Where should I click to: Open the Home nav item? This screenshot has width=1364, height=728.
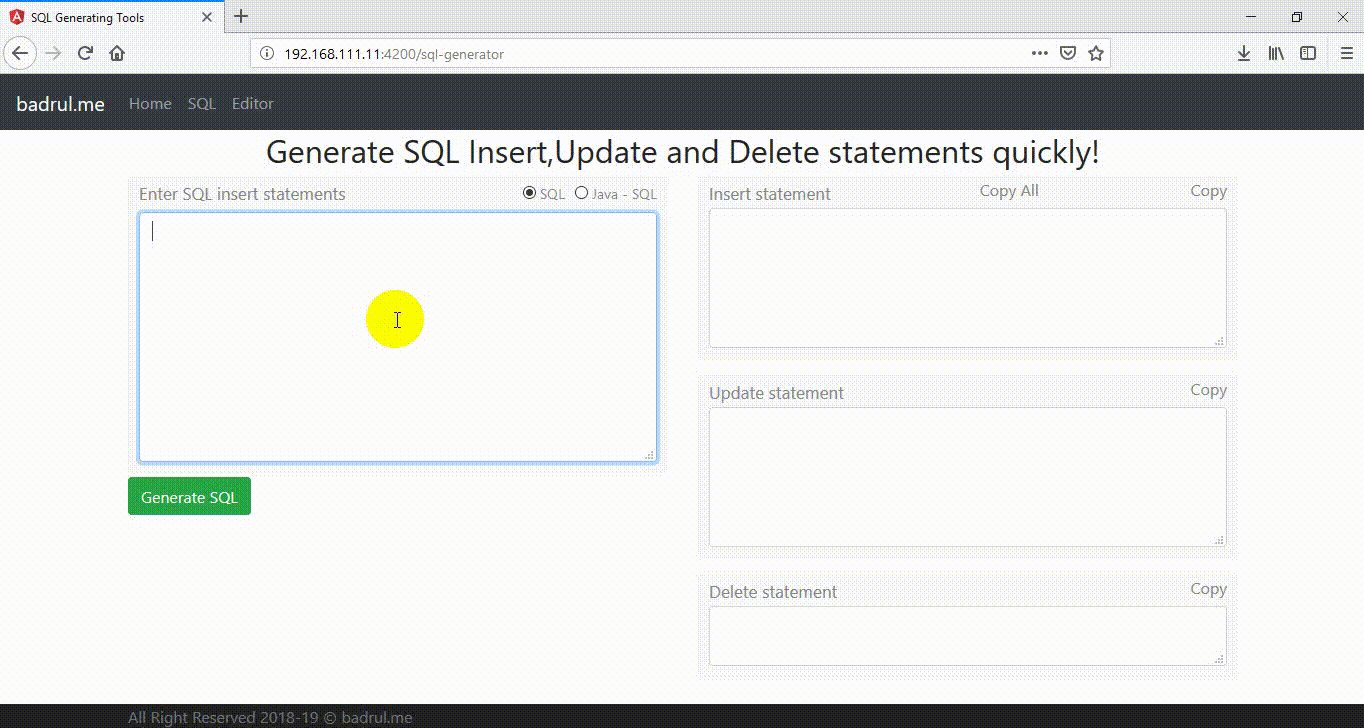[150, 104]
